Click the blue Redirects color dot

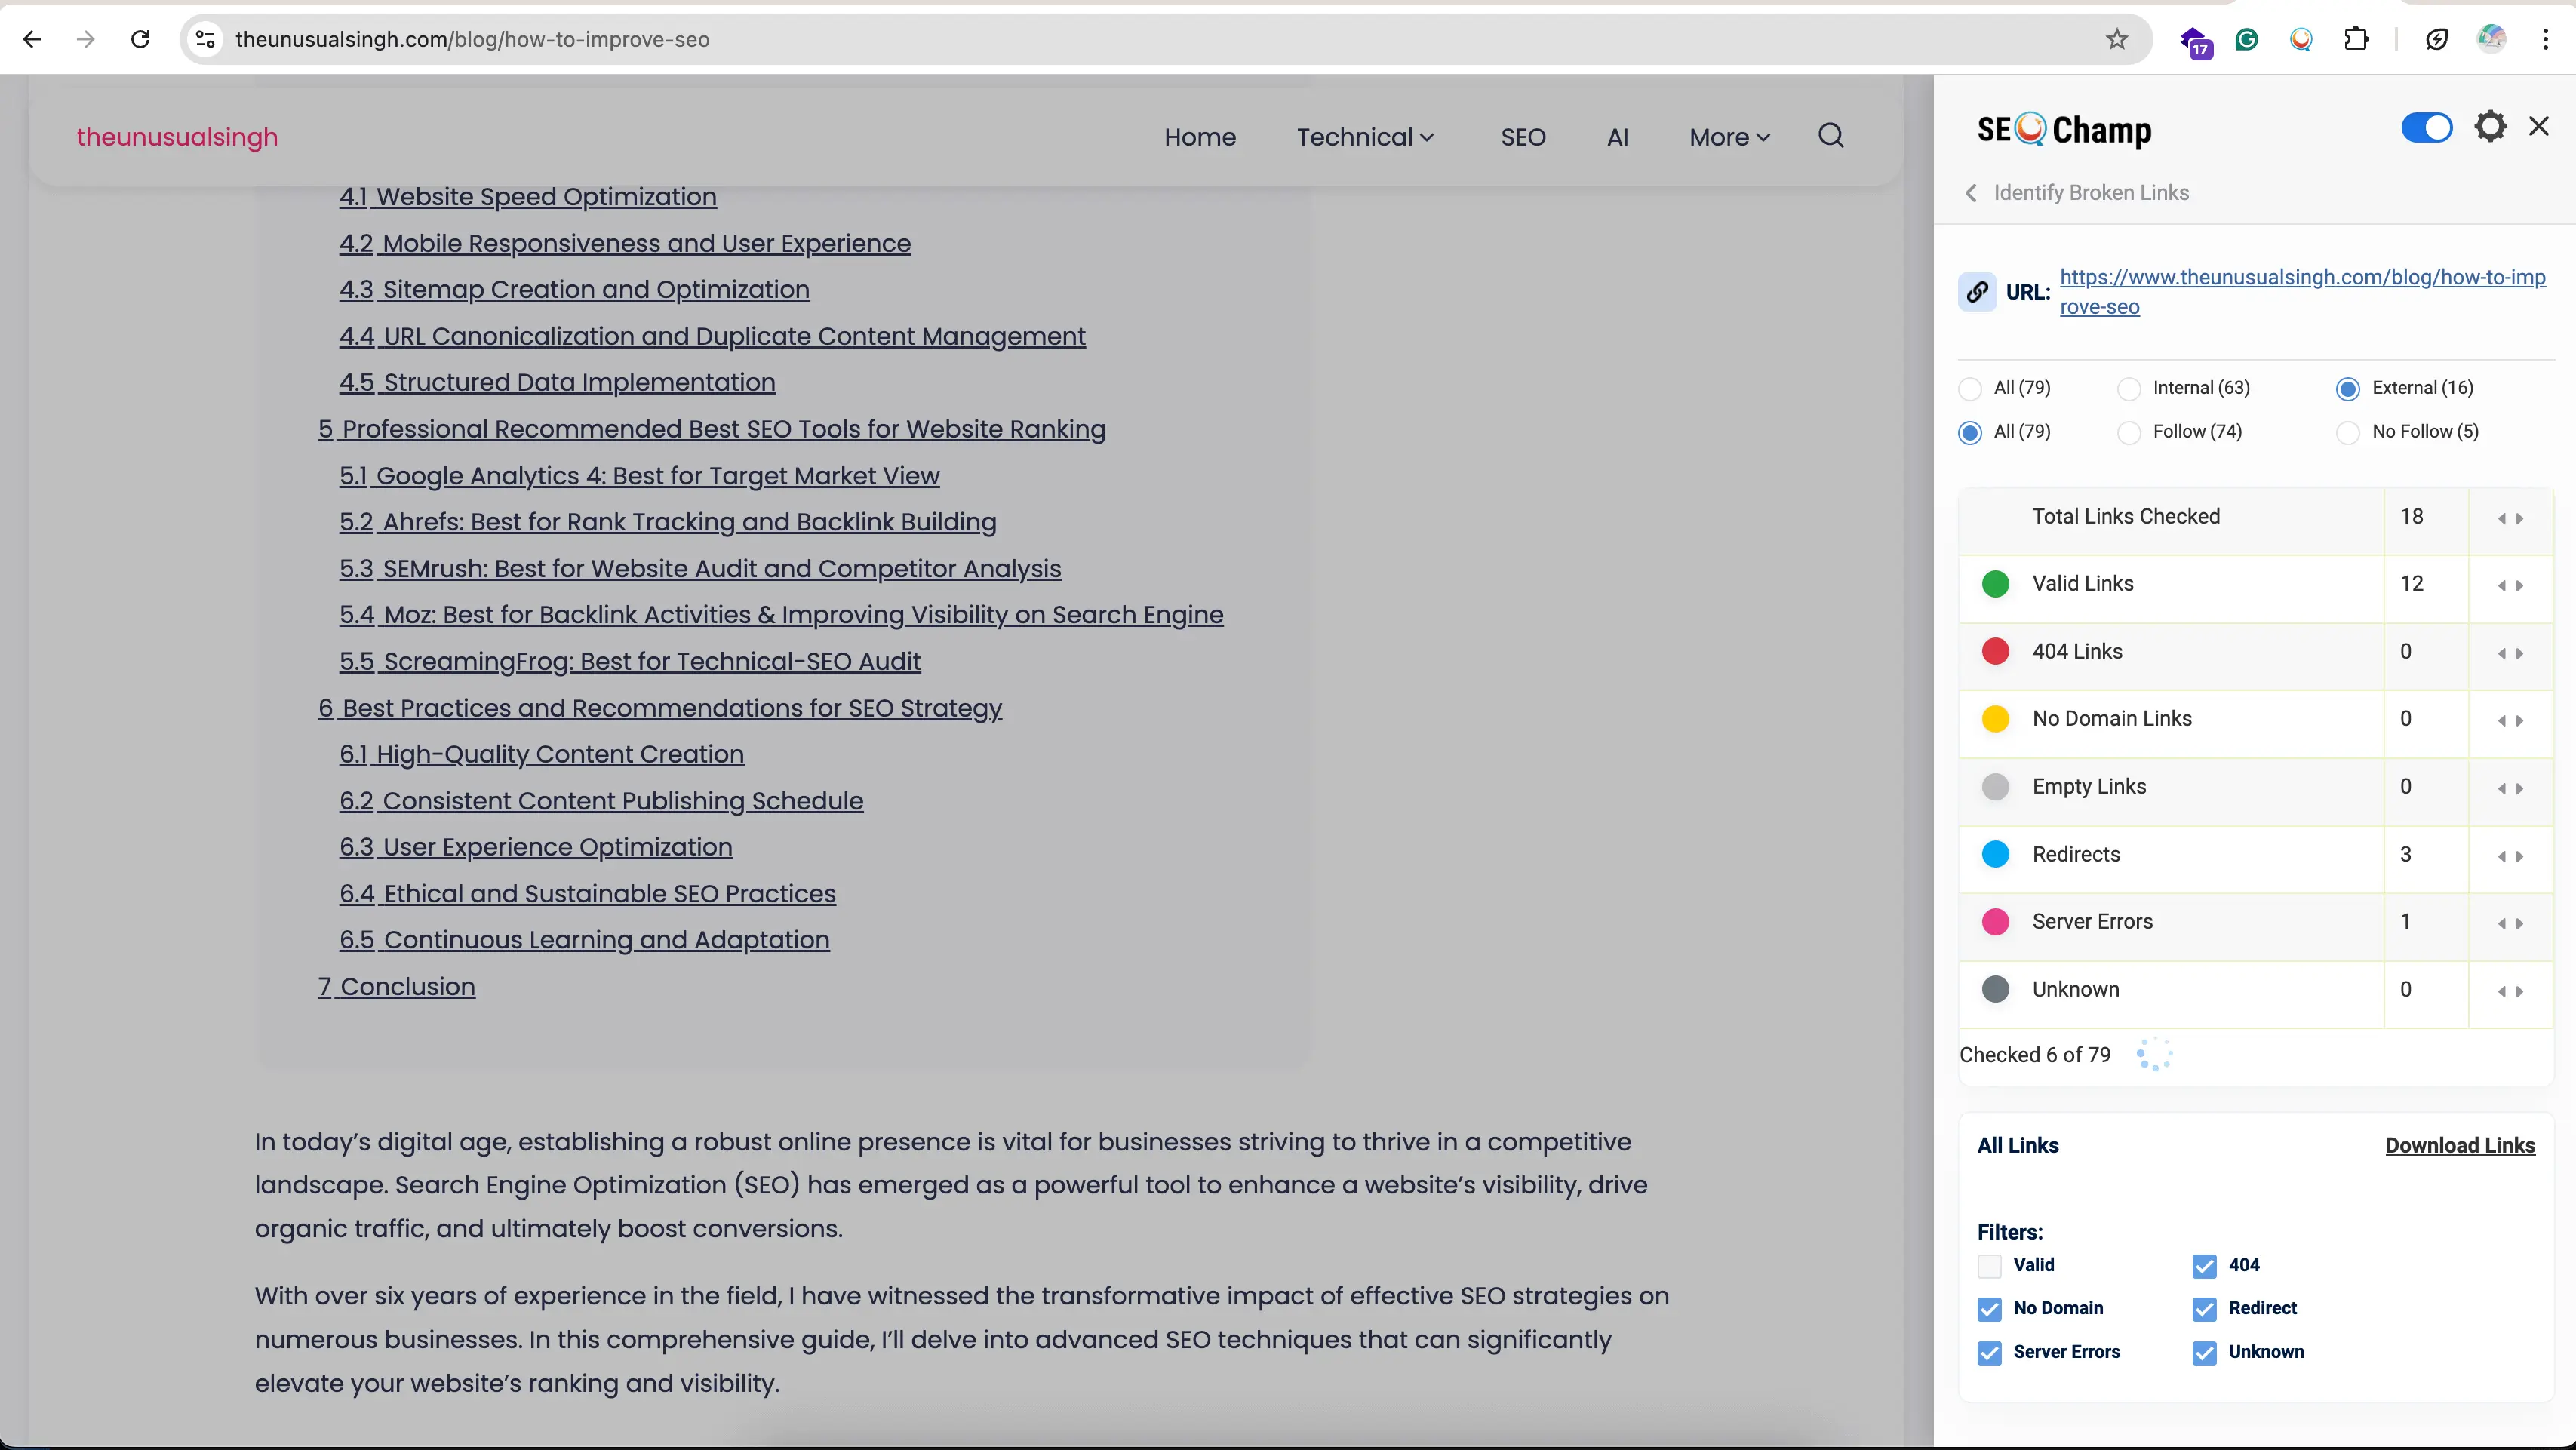pyautogui.click(x=1995, y=855)
